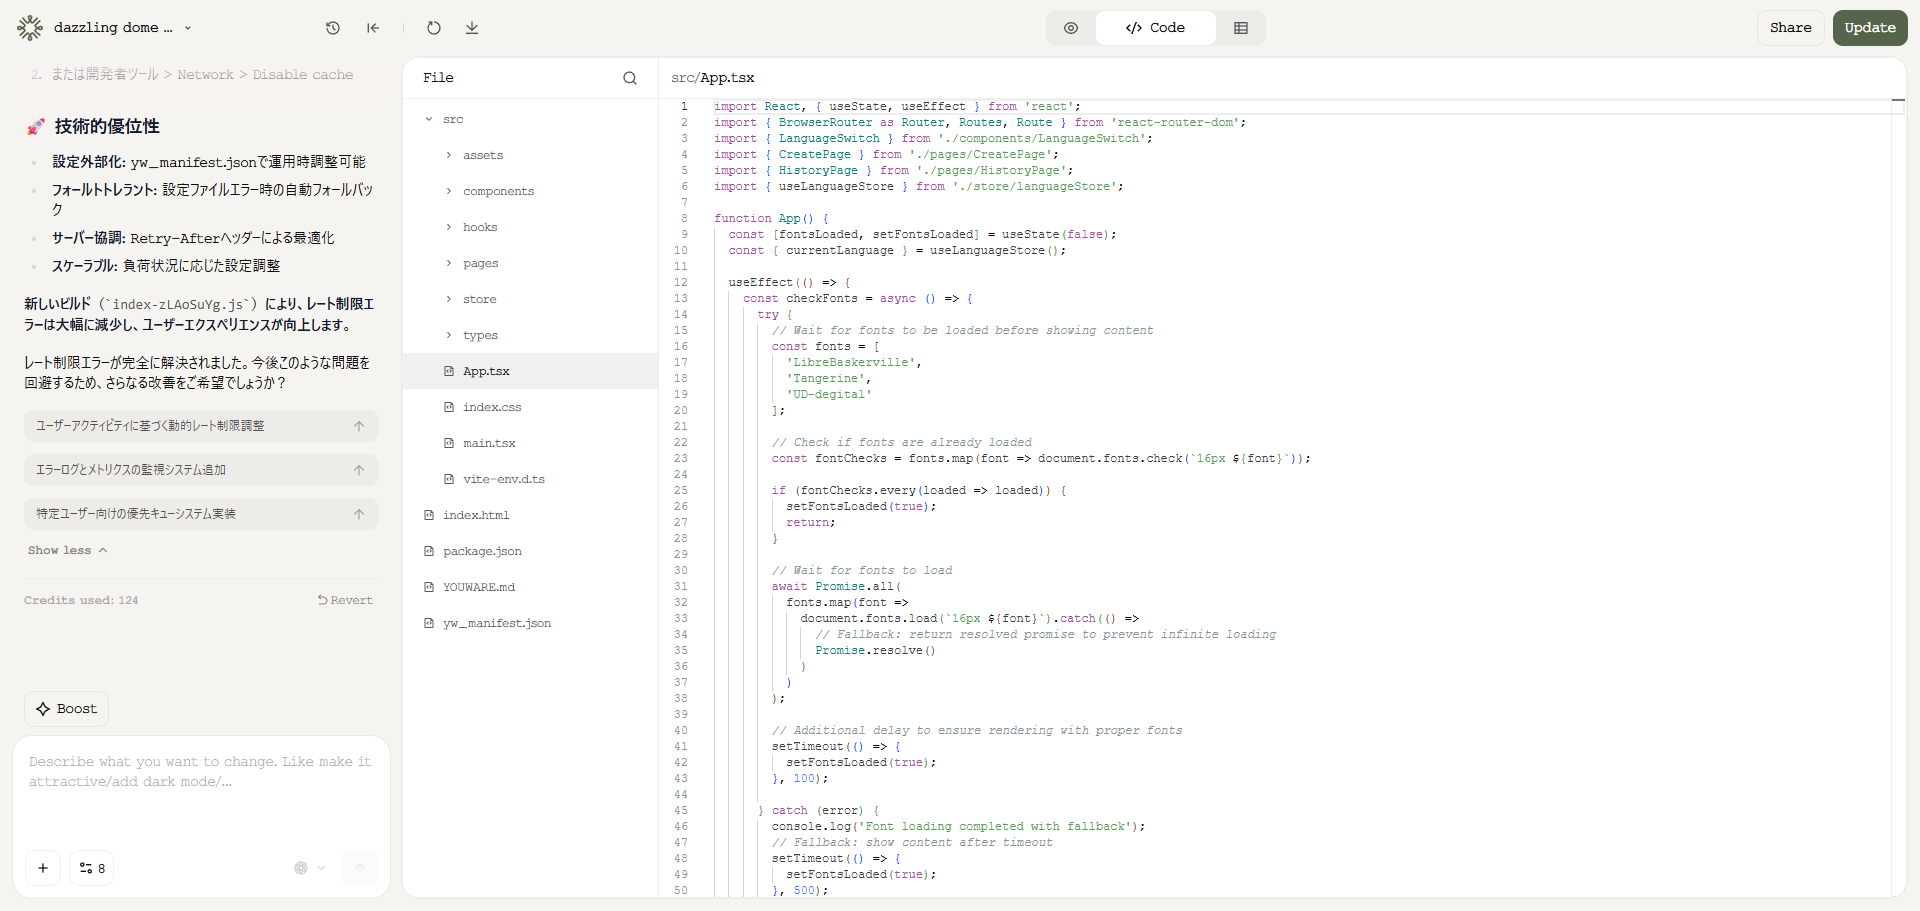The image size is (1920, 911).
Task: Open YOUWARE.md file
Action: tap(530, 587)
